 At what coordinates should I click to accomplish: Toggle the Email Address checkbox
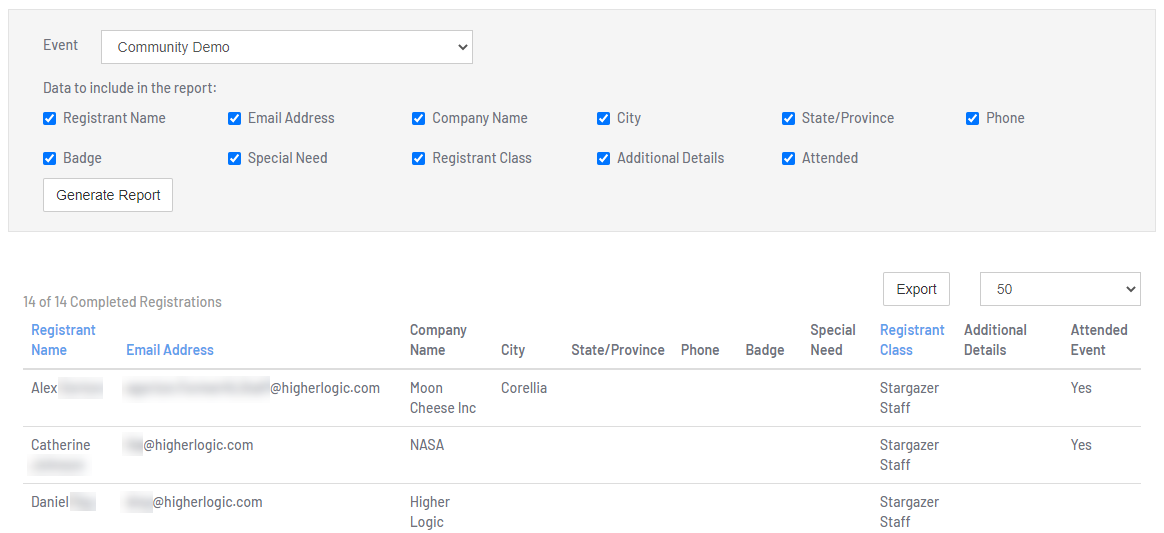[x=235, y=118]
